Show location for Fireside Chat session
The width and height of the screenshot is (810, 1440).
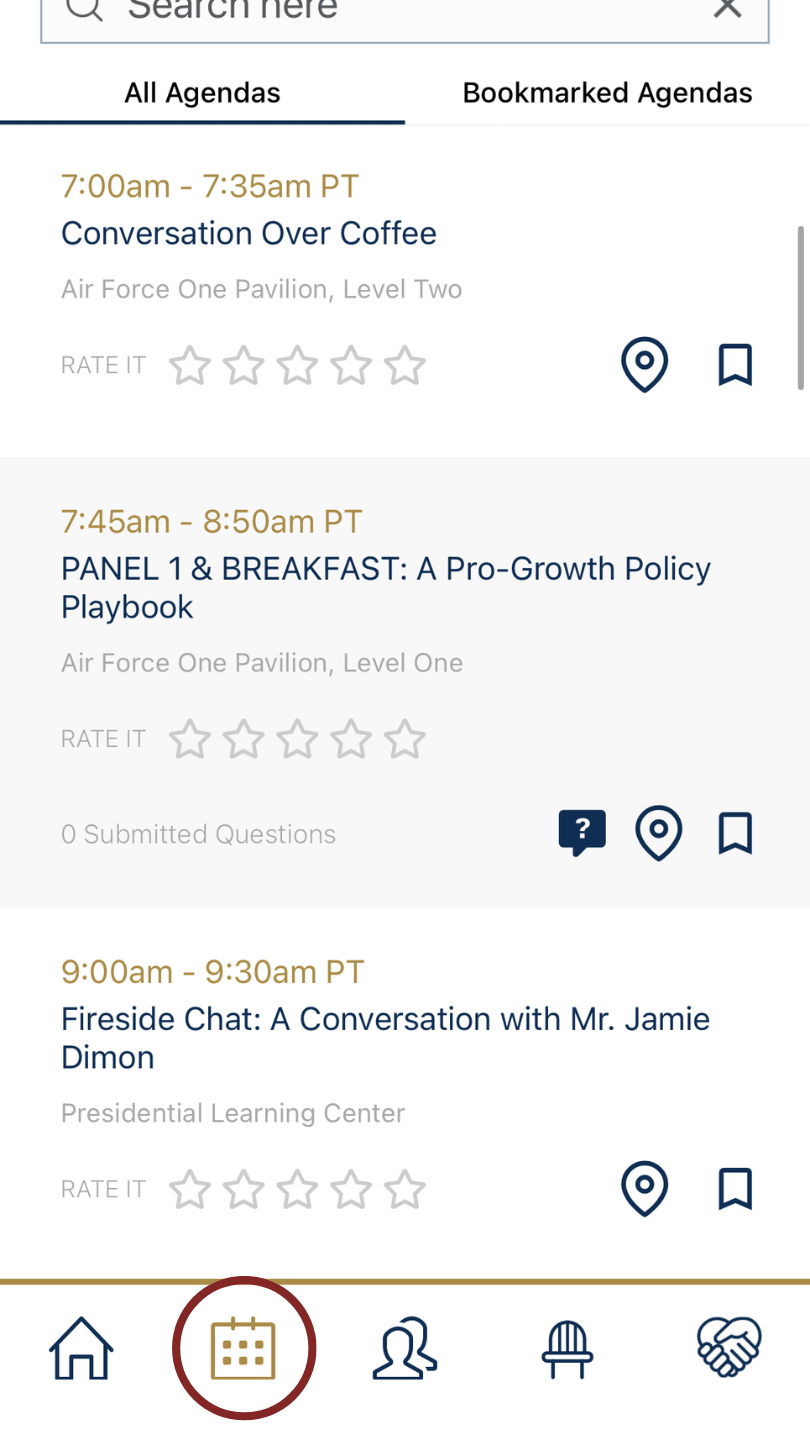click(645, 1189)
